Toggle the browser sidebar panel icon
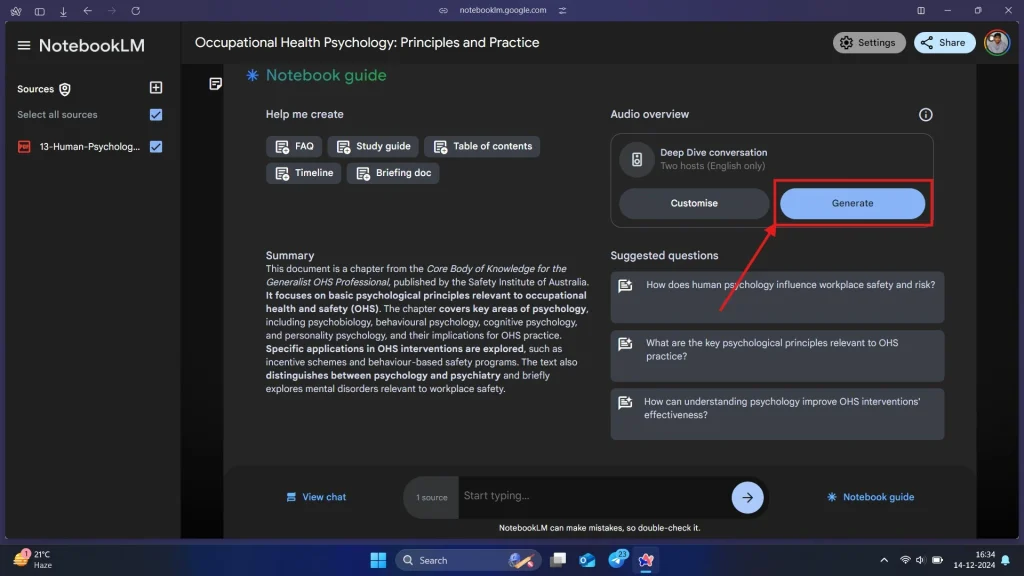Image resolution: width=1024 pixels, height=576 pixels. (39, 11)
